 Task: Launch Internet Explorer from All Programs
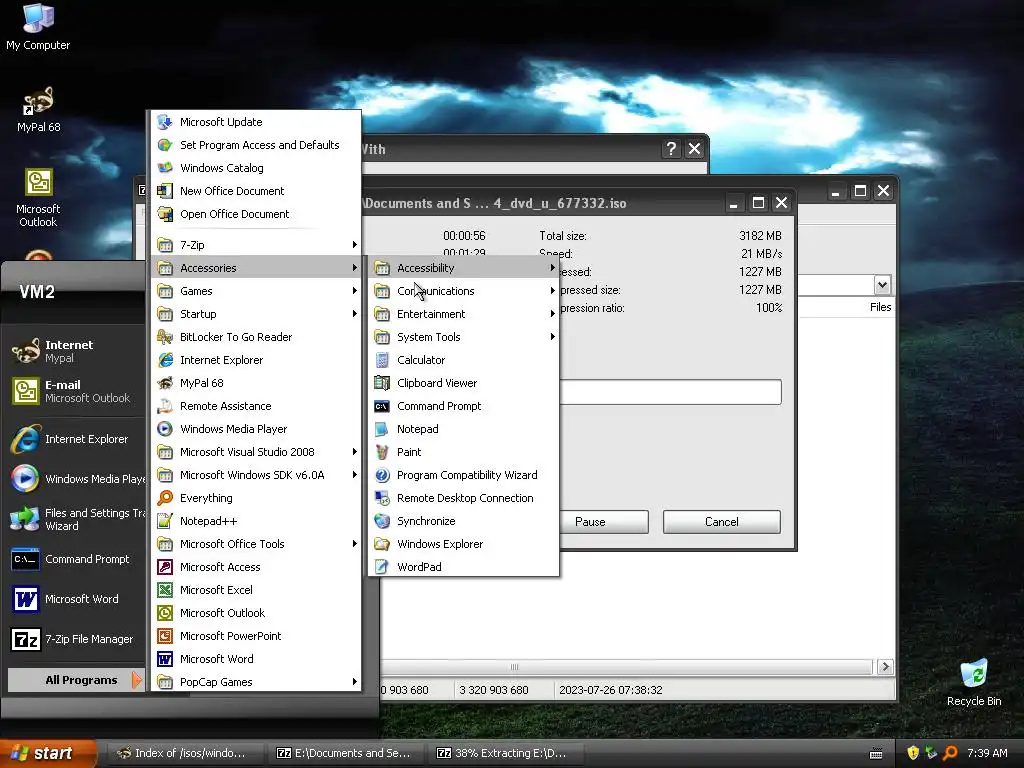pos(256,360)
